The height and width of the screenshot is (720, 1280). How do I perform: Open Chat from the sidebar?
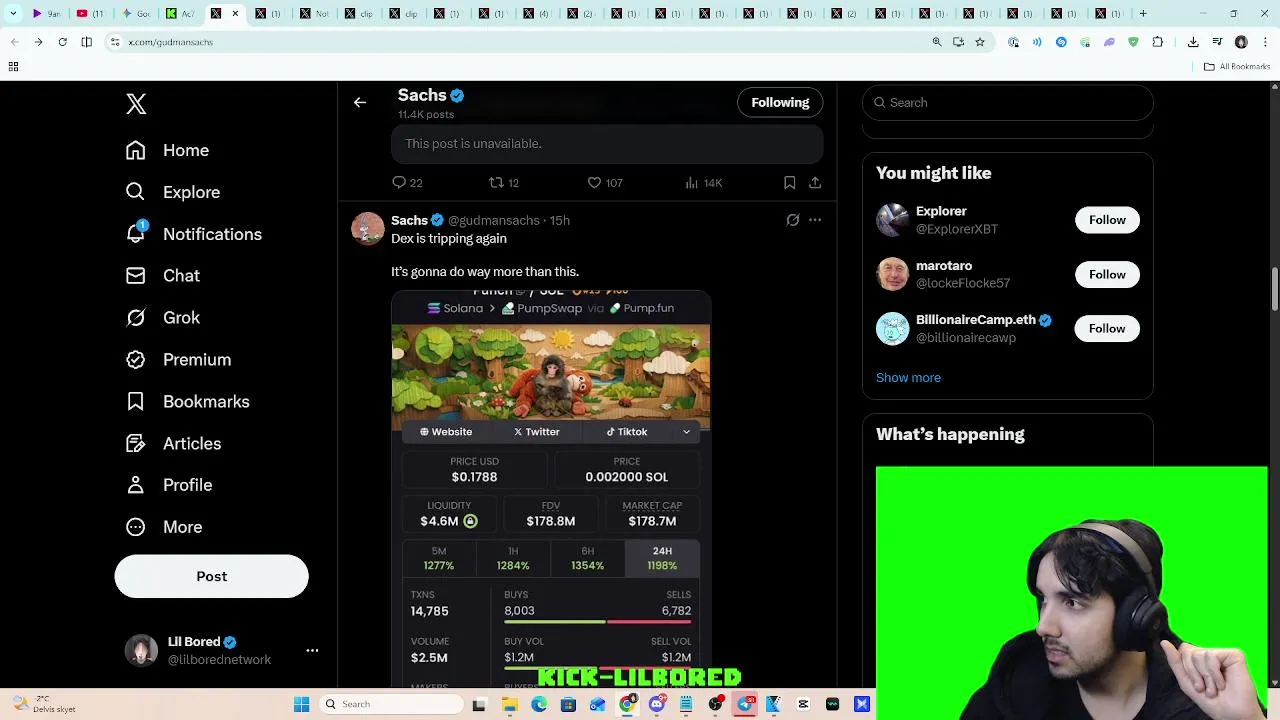tap(163, 276)
